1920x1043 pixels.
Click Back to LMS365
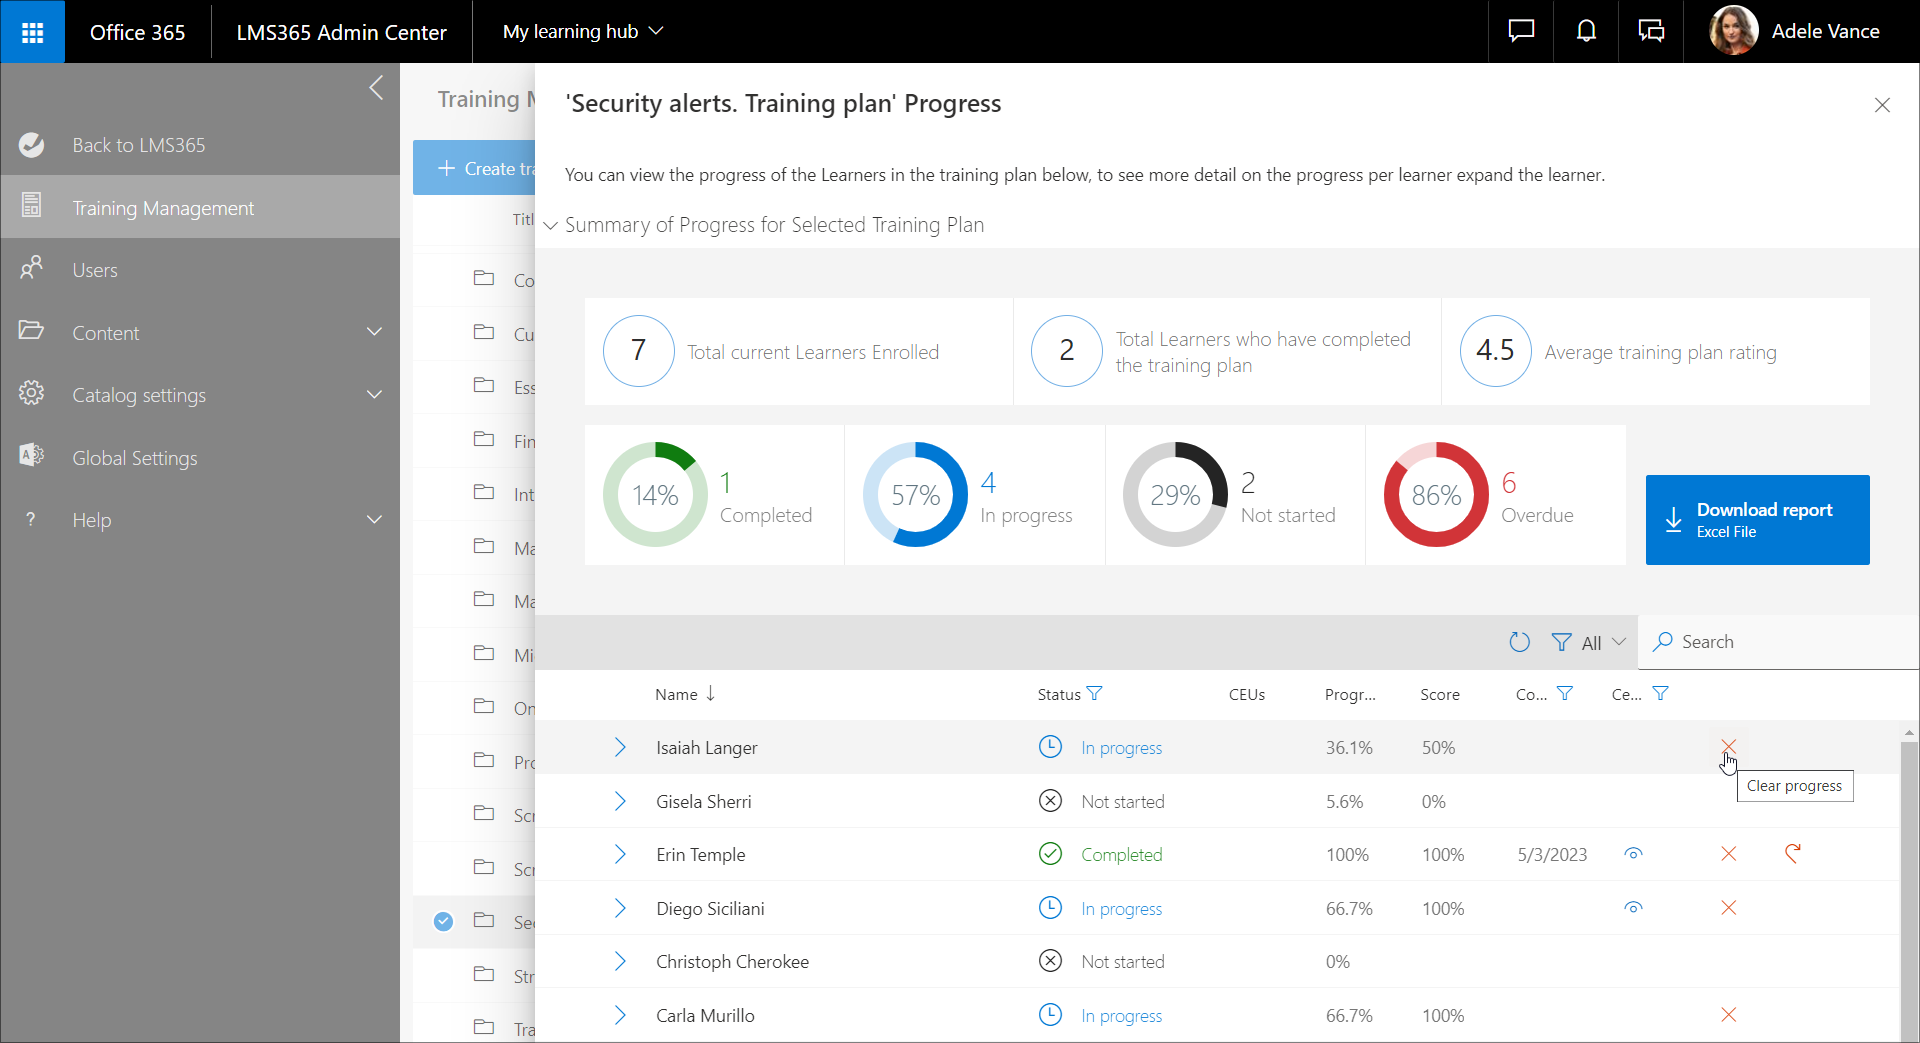139,144
